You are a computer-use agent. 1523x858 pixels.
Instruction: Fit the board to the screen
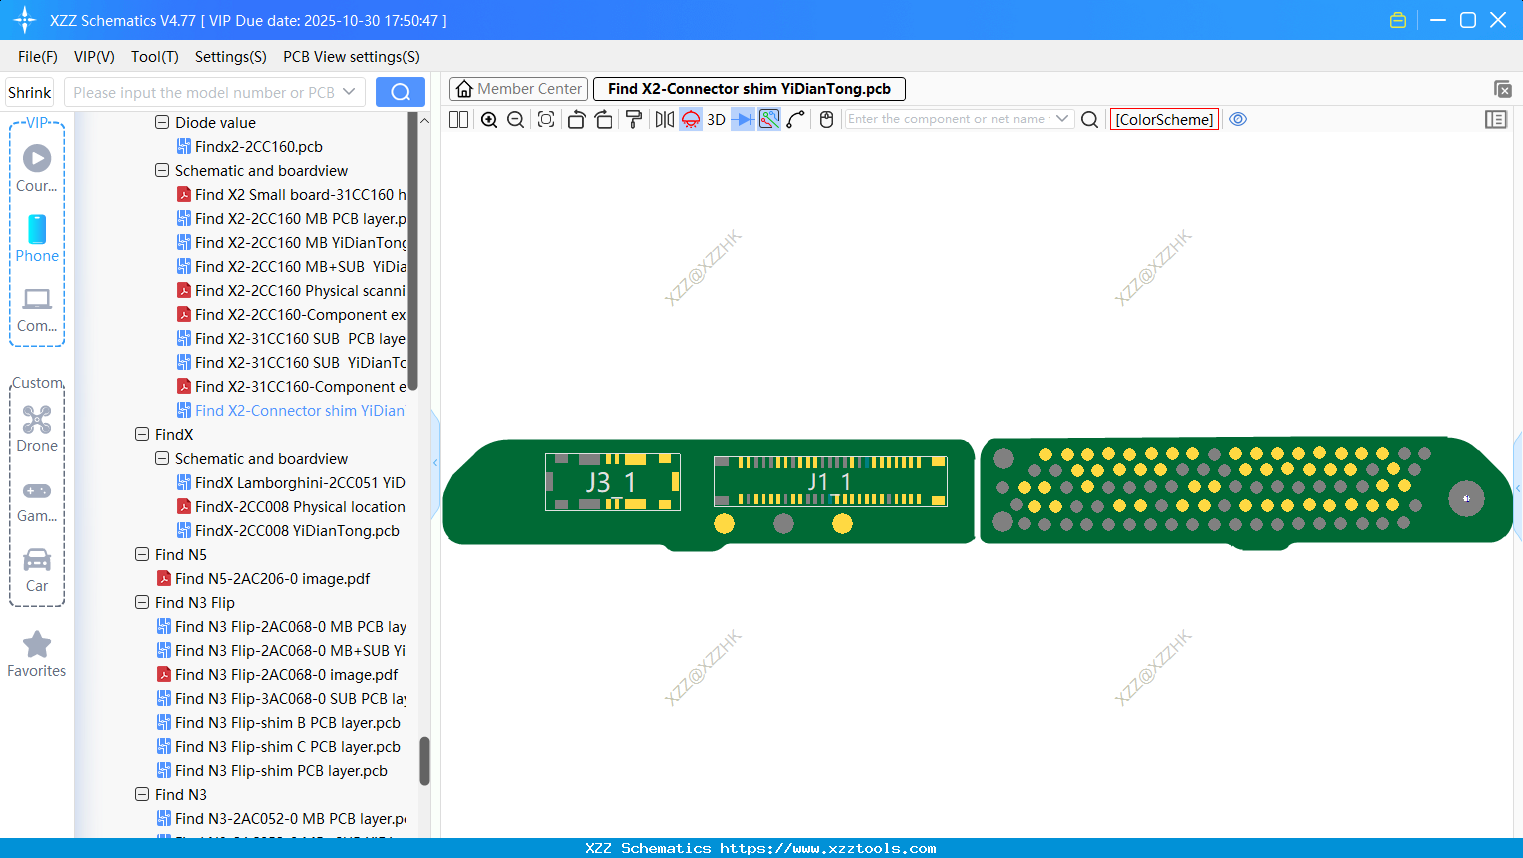tap(546, 119)
